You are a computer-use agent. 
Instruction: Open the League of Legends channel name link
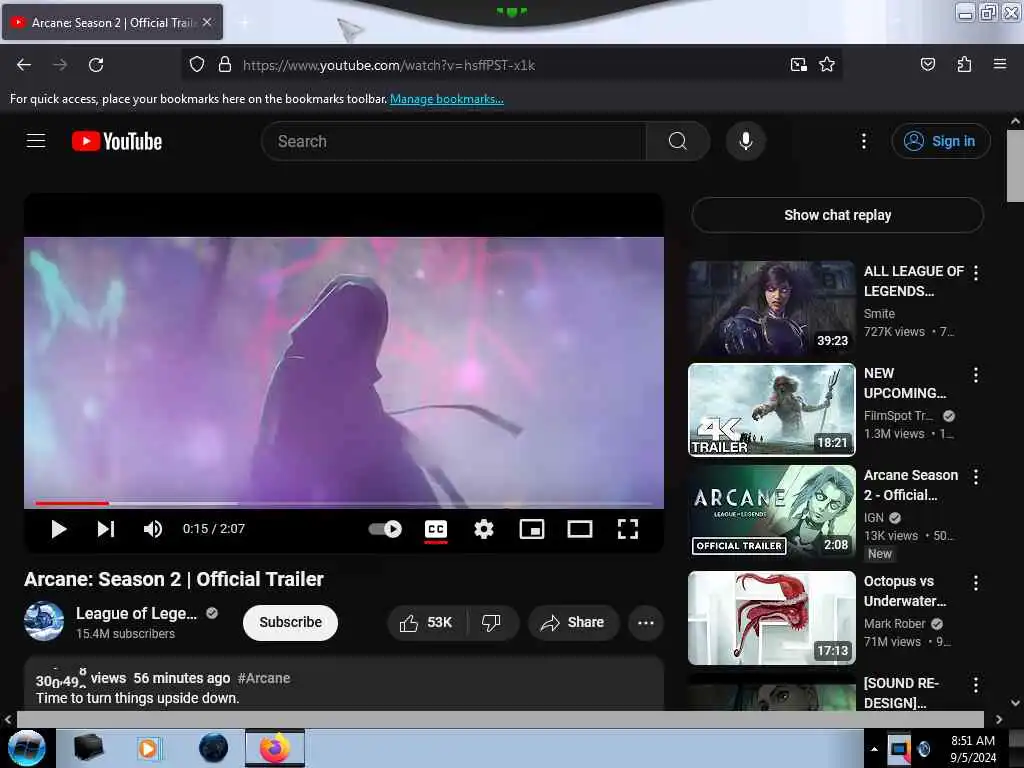pos(136,613)
